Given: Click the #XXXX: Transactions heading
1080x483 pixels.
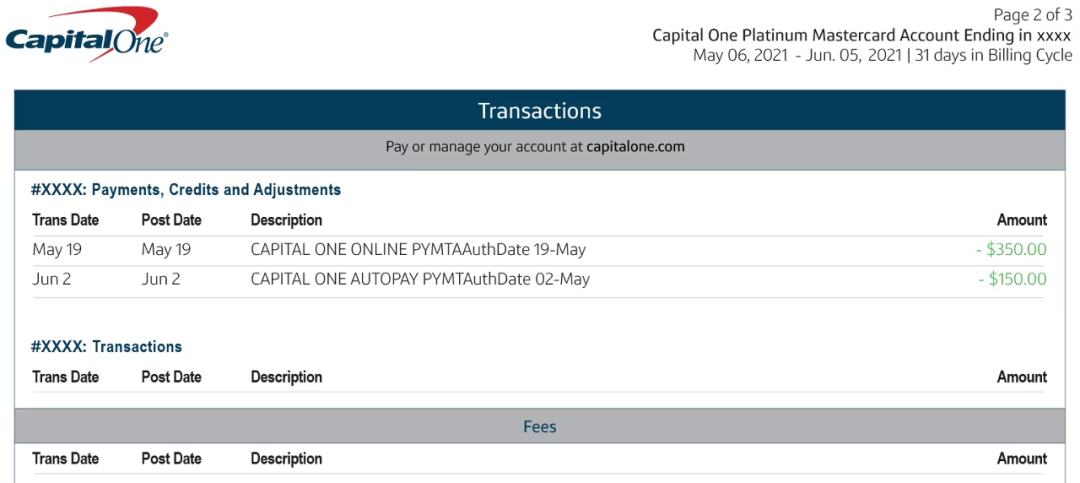Looking at the screenshot, I should tap(107, 347).
